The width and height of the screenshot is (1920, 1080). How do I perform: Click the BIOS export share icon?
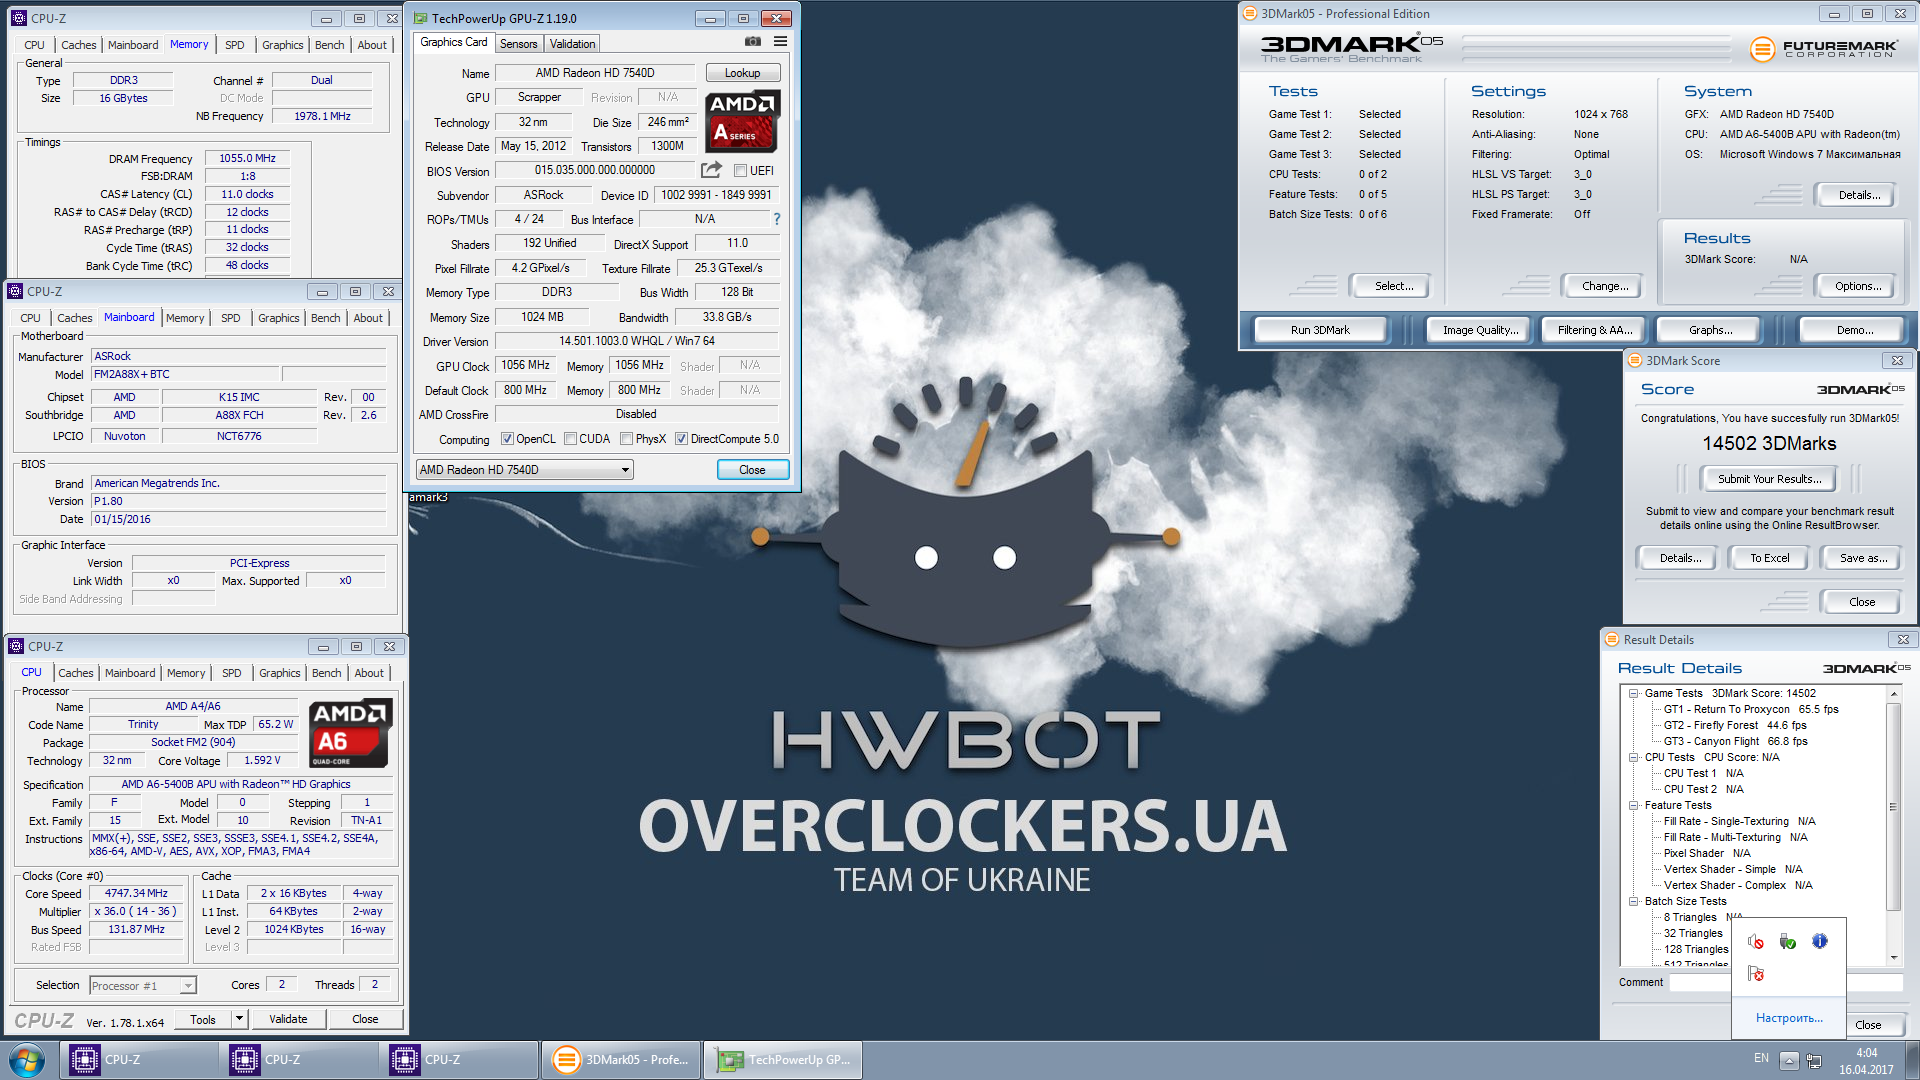[711, 170]
